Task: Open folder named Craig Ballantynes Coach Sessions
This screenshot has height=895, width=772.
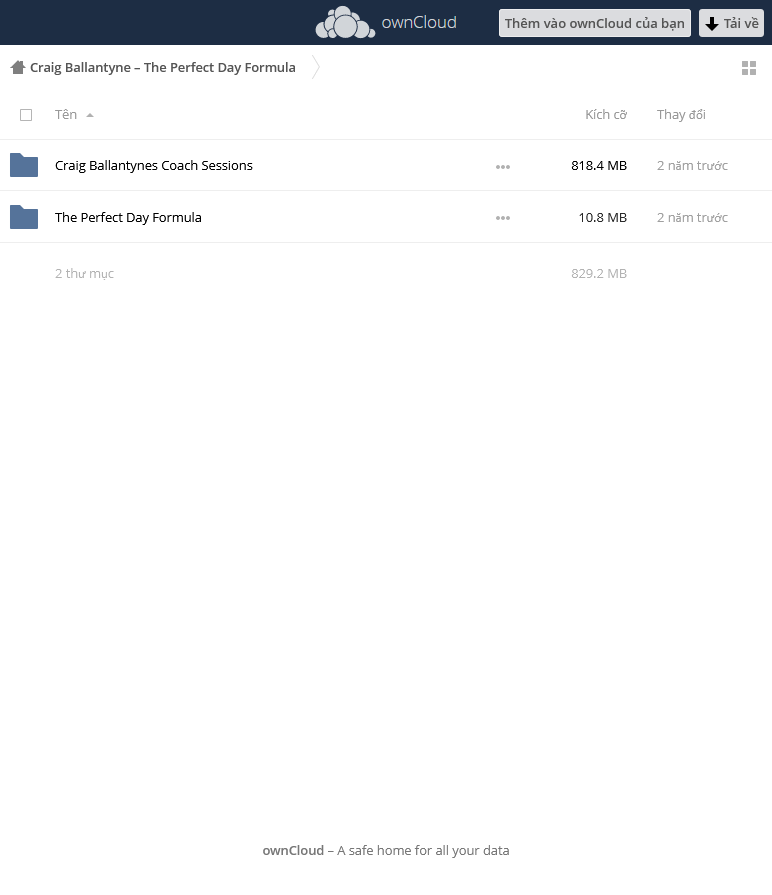Action: (x=153, y=166)
